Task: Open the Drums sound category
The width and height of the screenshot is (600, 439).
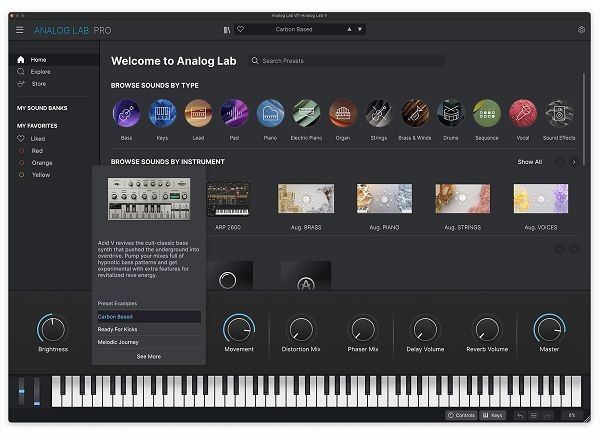Action: point(451,113)
